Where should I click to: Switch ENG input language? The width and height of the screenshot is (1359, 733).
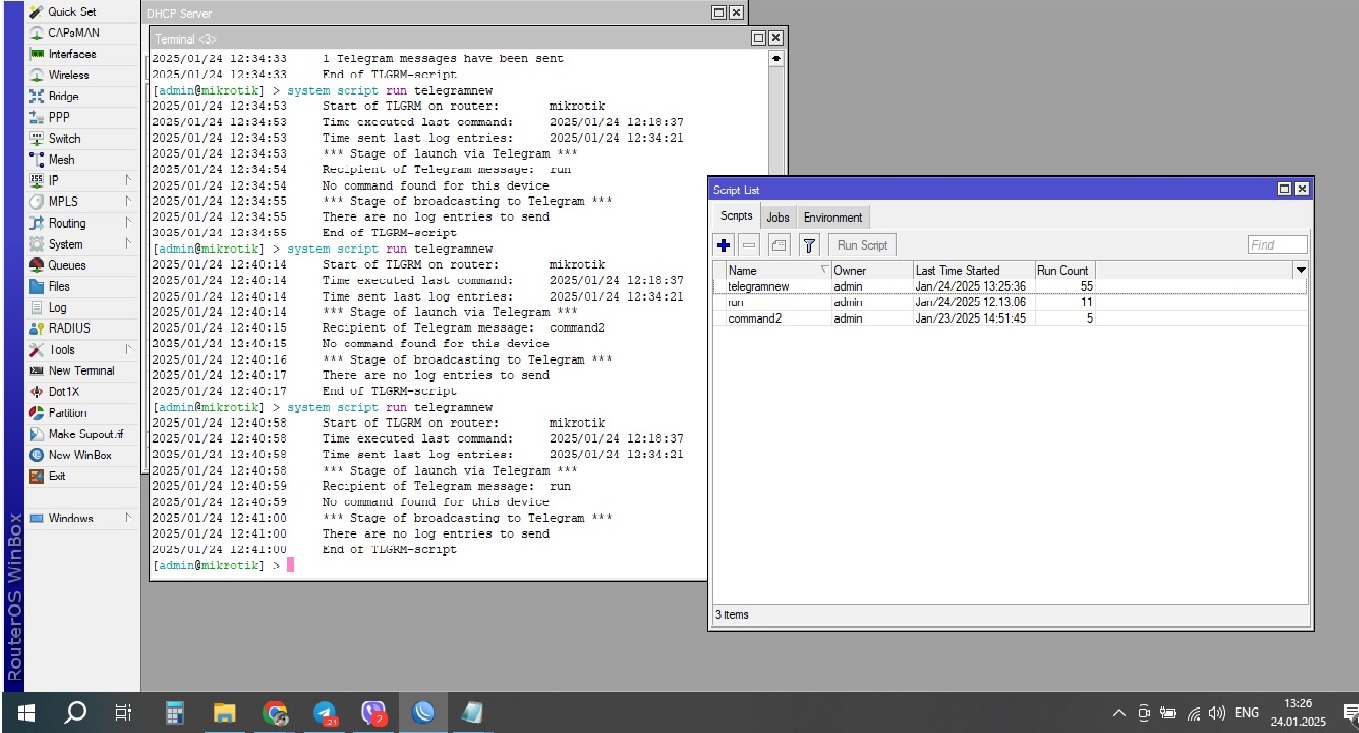[1247, 713]
